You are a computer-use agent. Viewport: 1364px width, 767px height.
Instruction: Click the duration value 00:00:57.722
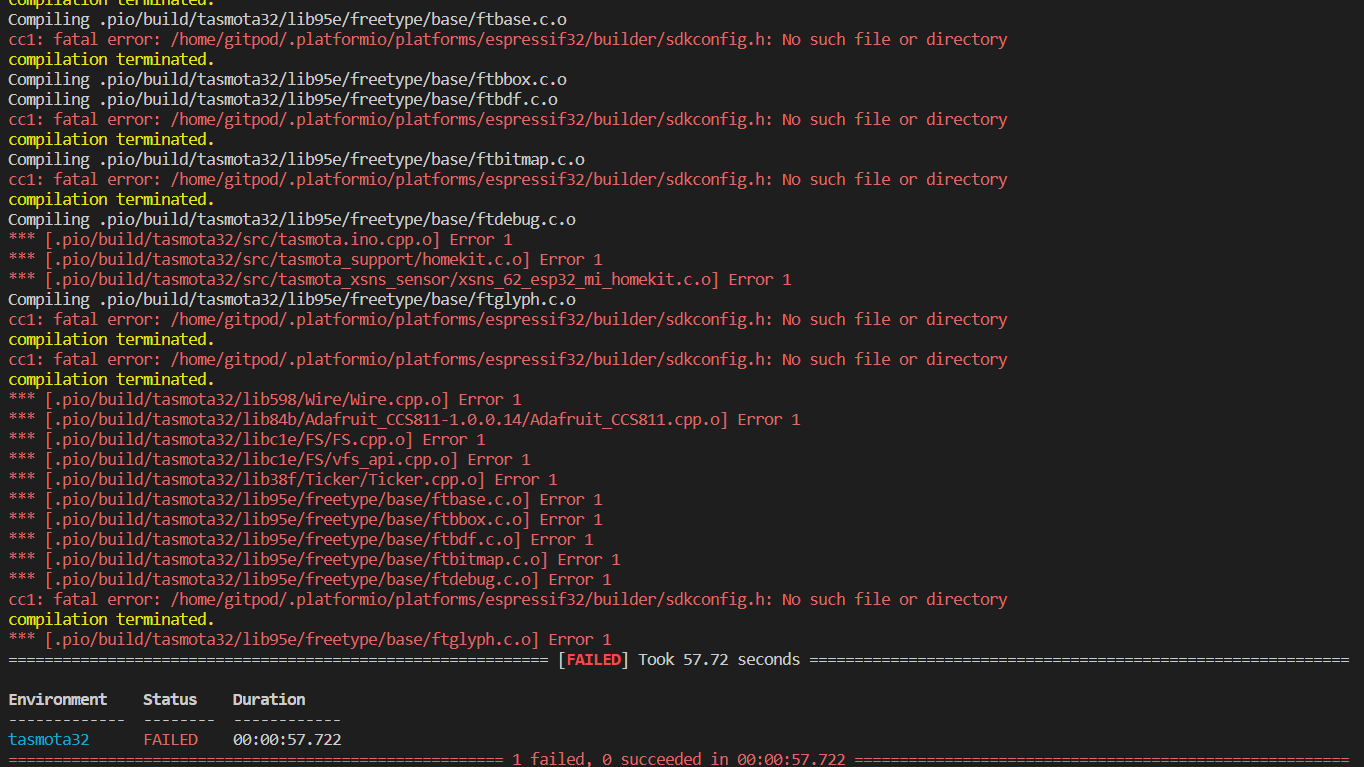point(288,739)
